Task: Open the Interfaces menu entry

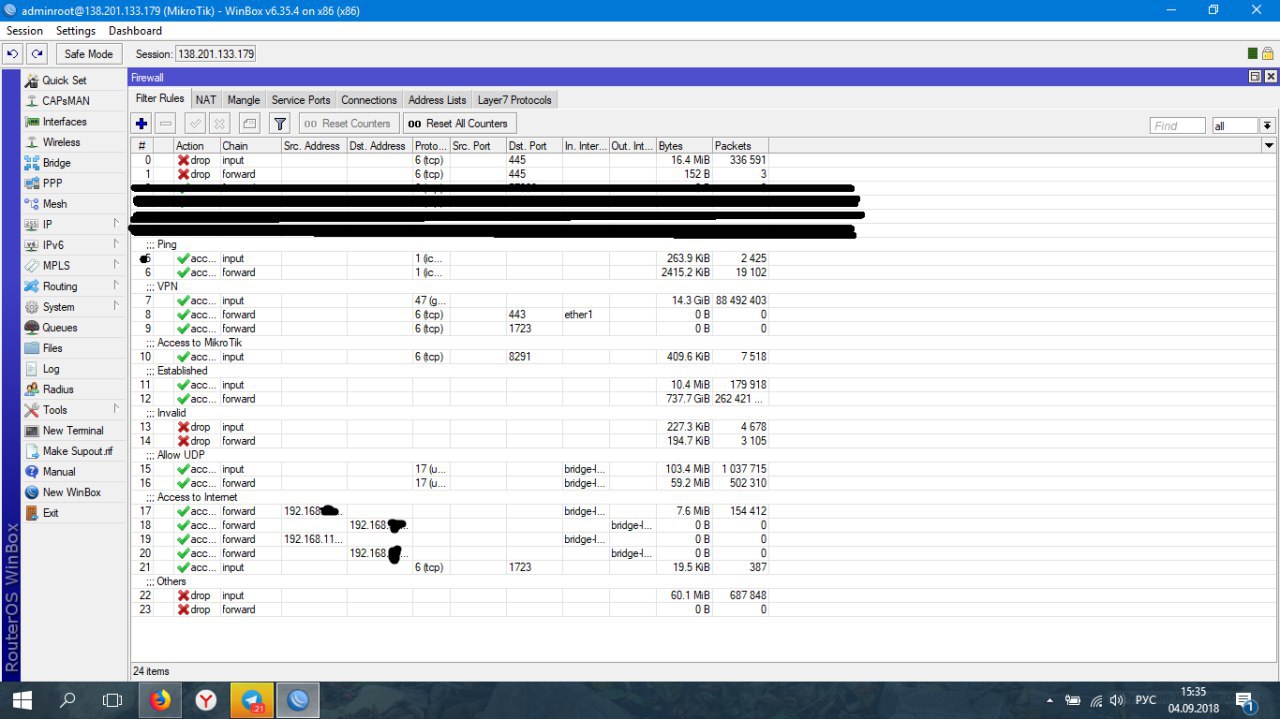Action: (x=64, y=121)
